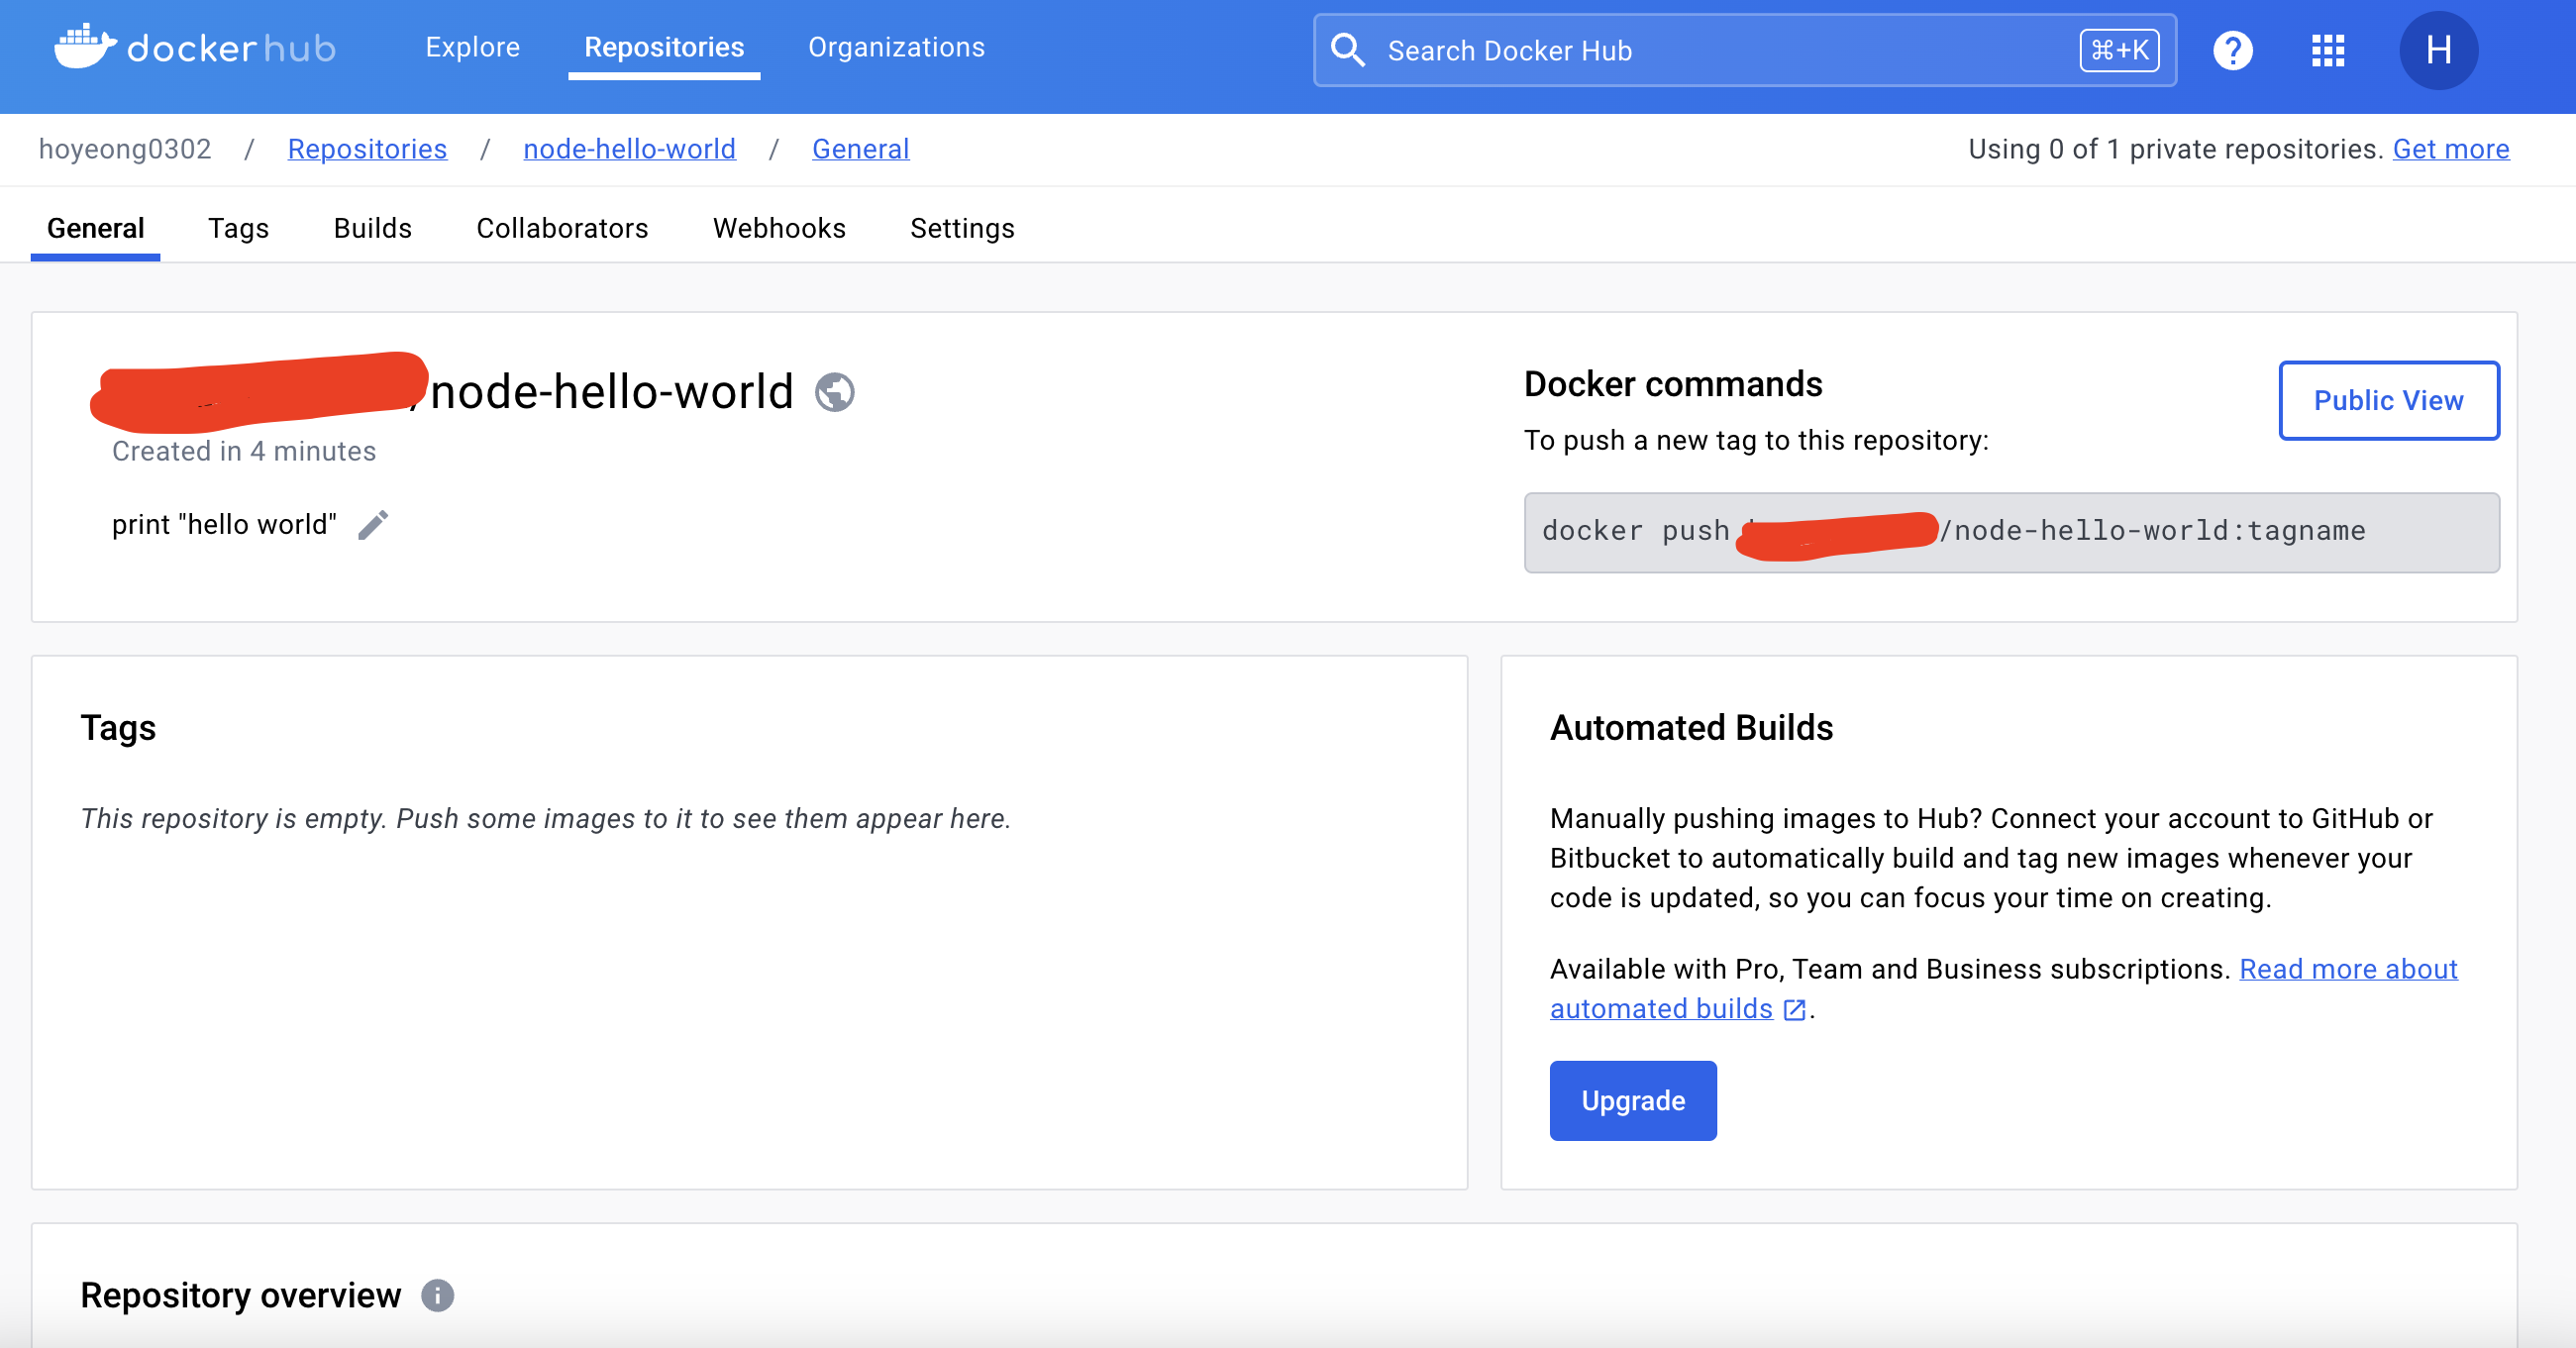The image size is (2576, 1348).
Task: Open the Builds tab
Action: point(372,228)
